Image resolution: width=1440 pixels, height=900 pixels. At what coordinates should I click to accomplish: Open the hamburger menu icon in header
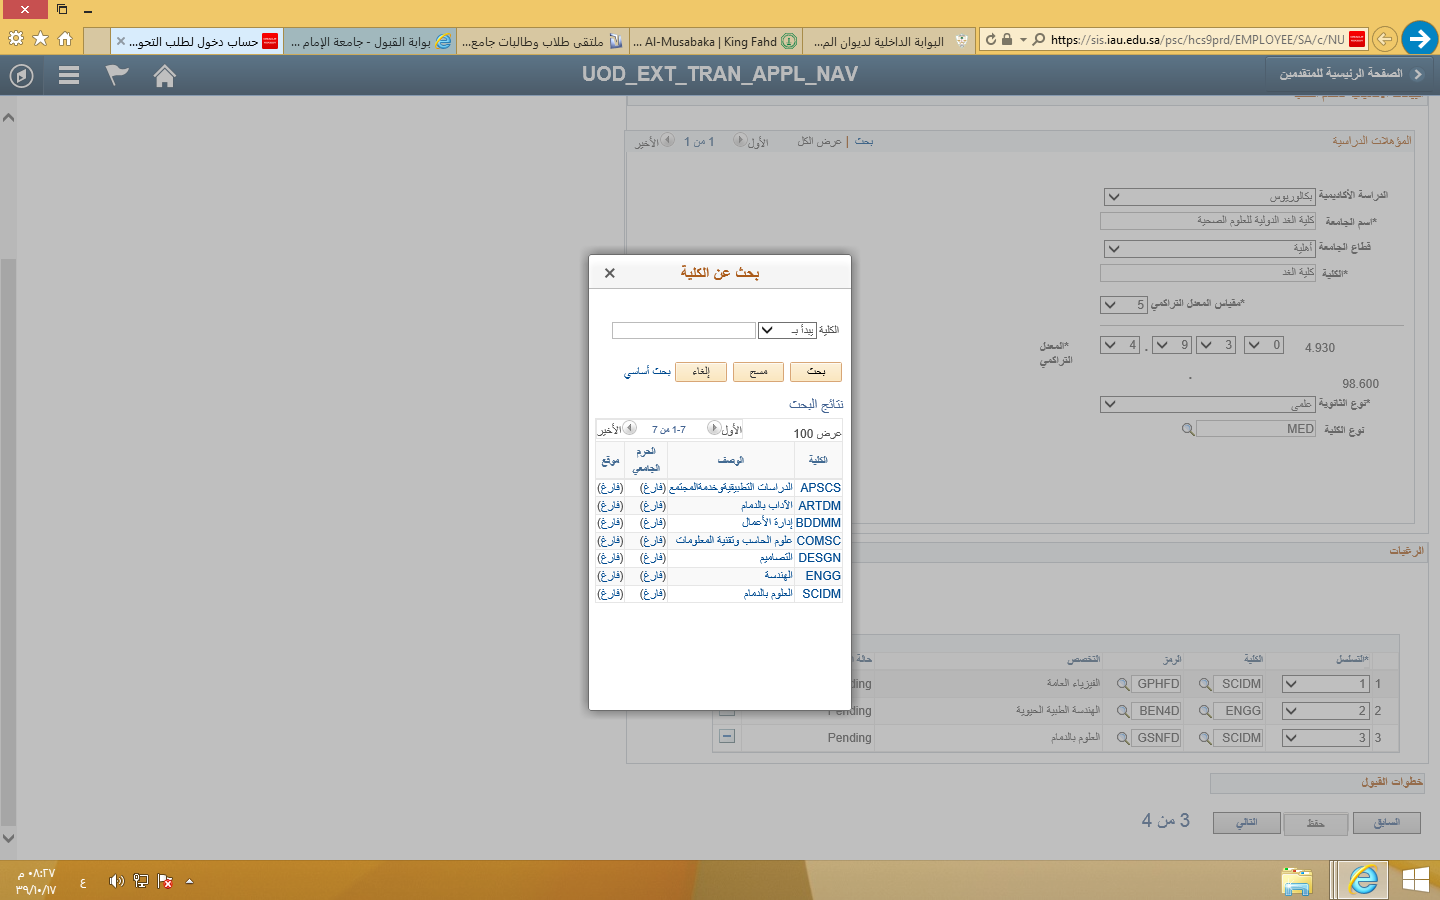69,76
